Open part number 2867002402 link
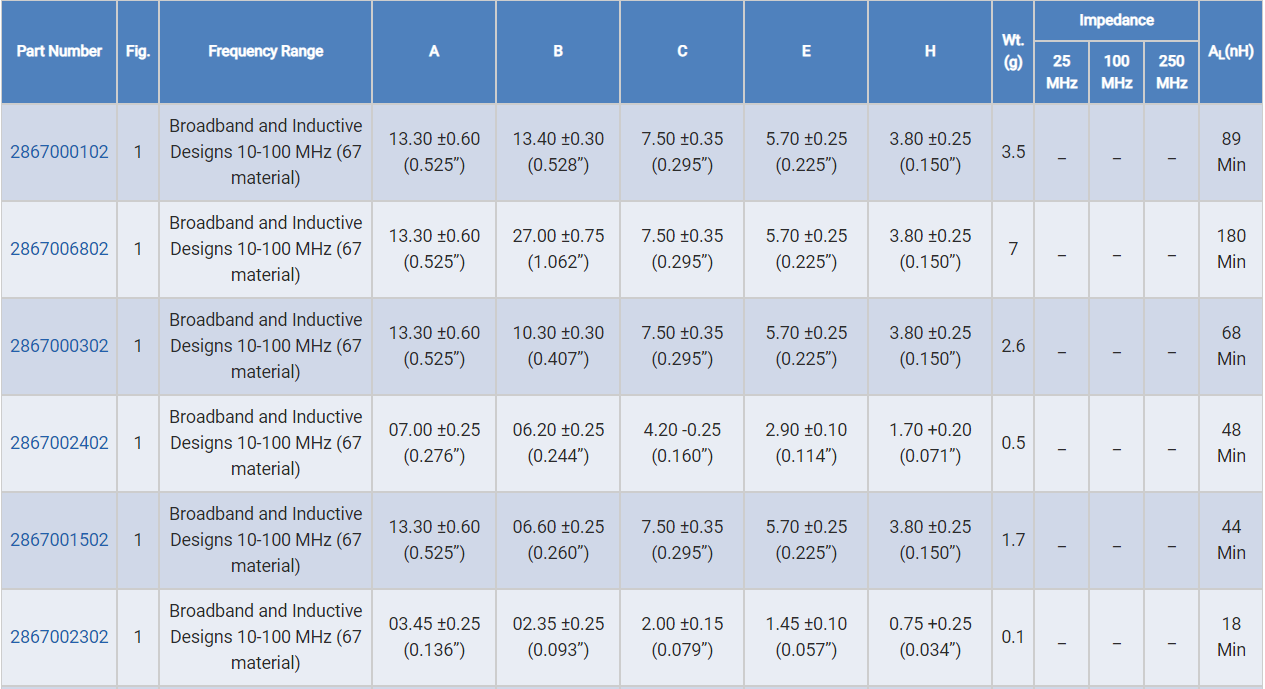Viewport: 1265px width, 689px height. (x=59, y=443)
